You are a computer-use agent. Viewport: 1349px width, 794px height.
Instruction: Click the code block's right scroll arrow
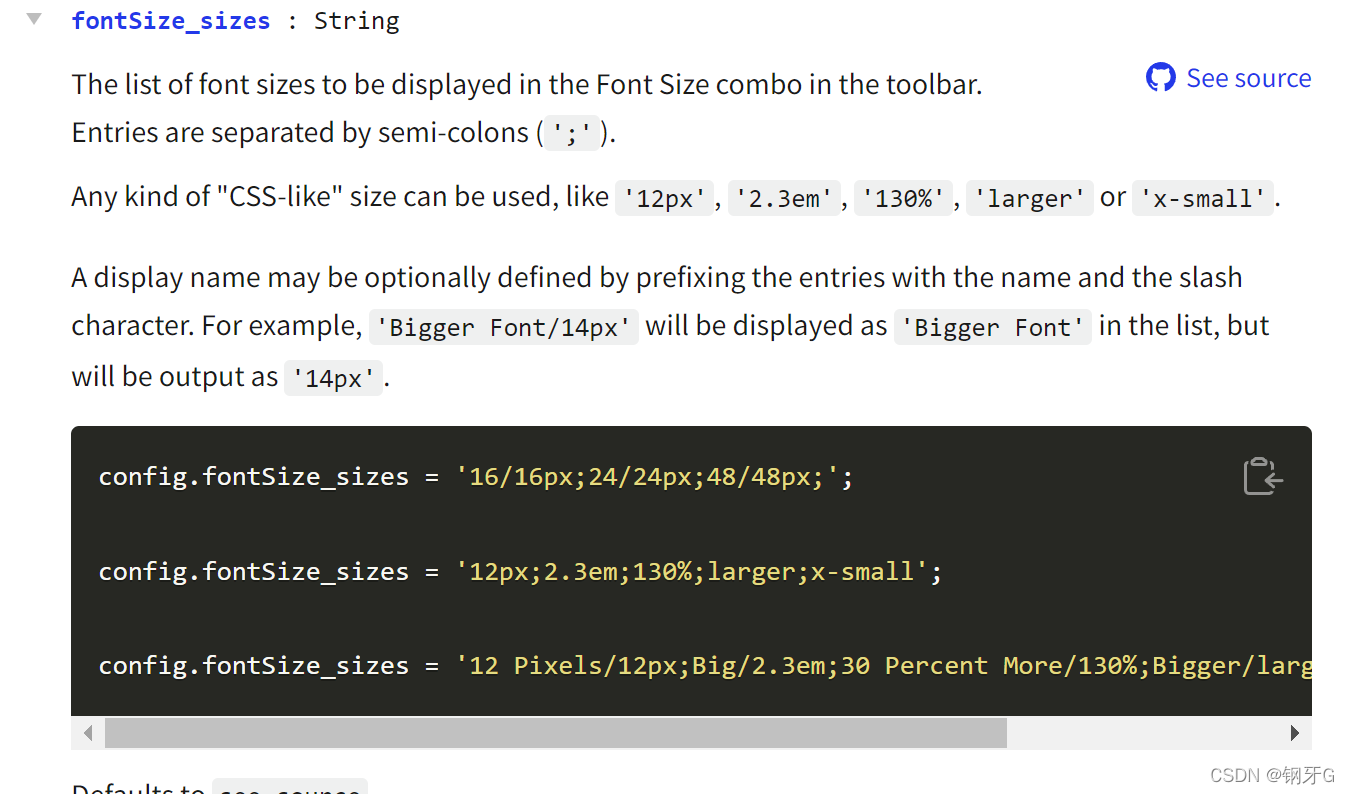pyautogui.click(x=1295, y=732)
